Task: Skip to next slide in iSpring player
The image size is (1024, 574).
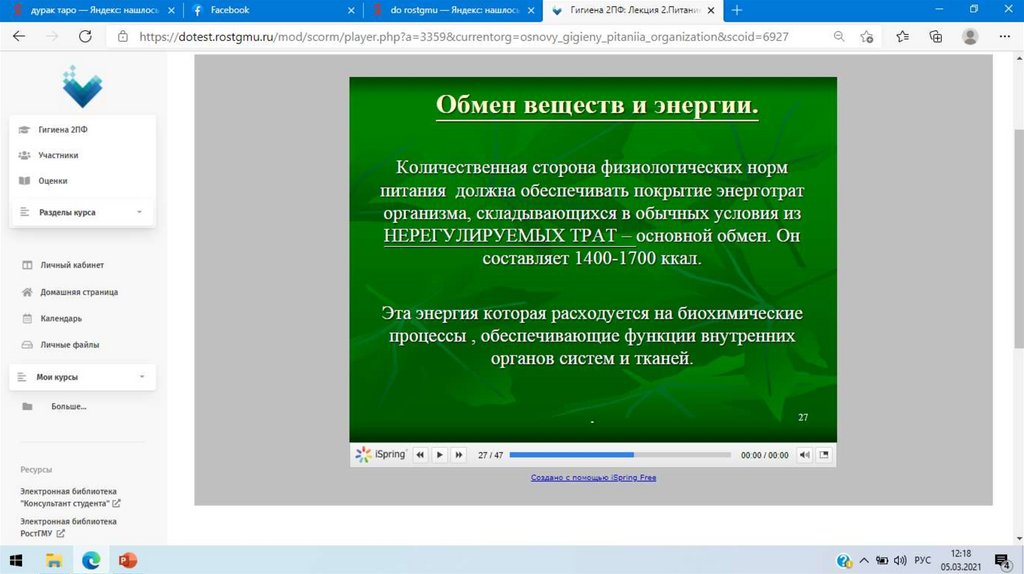Action: (459, 455)
